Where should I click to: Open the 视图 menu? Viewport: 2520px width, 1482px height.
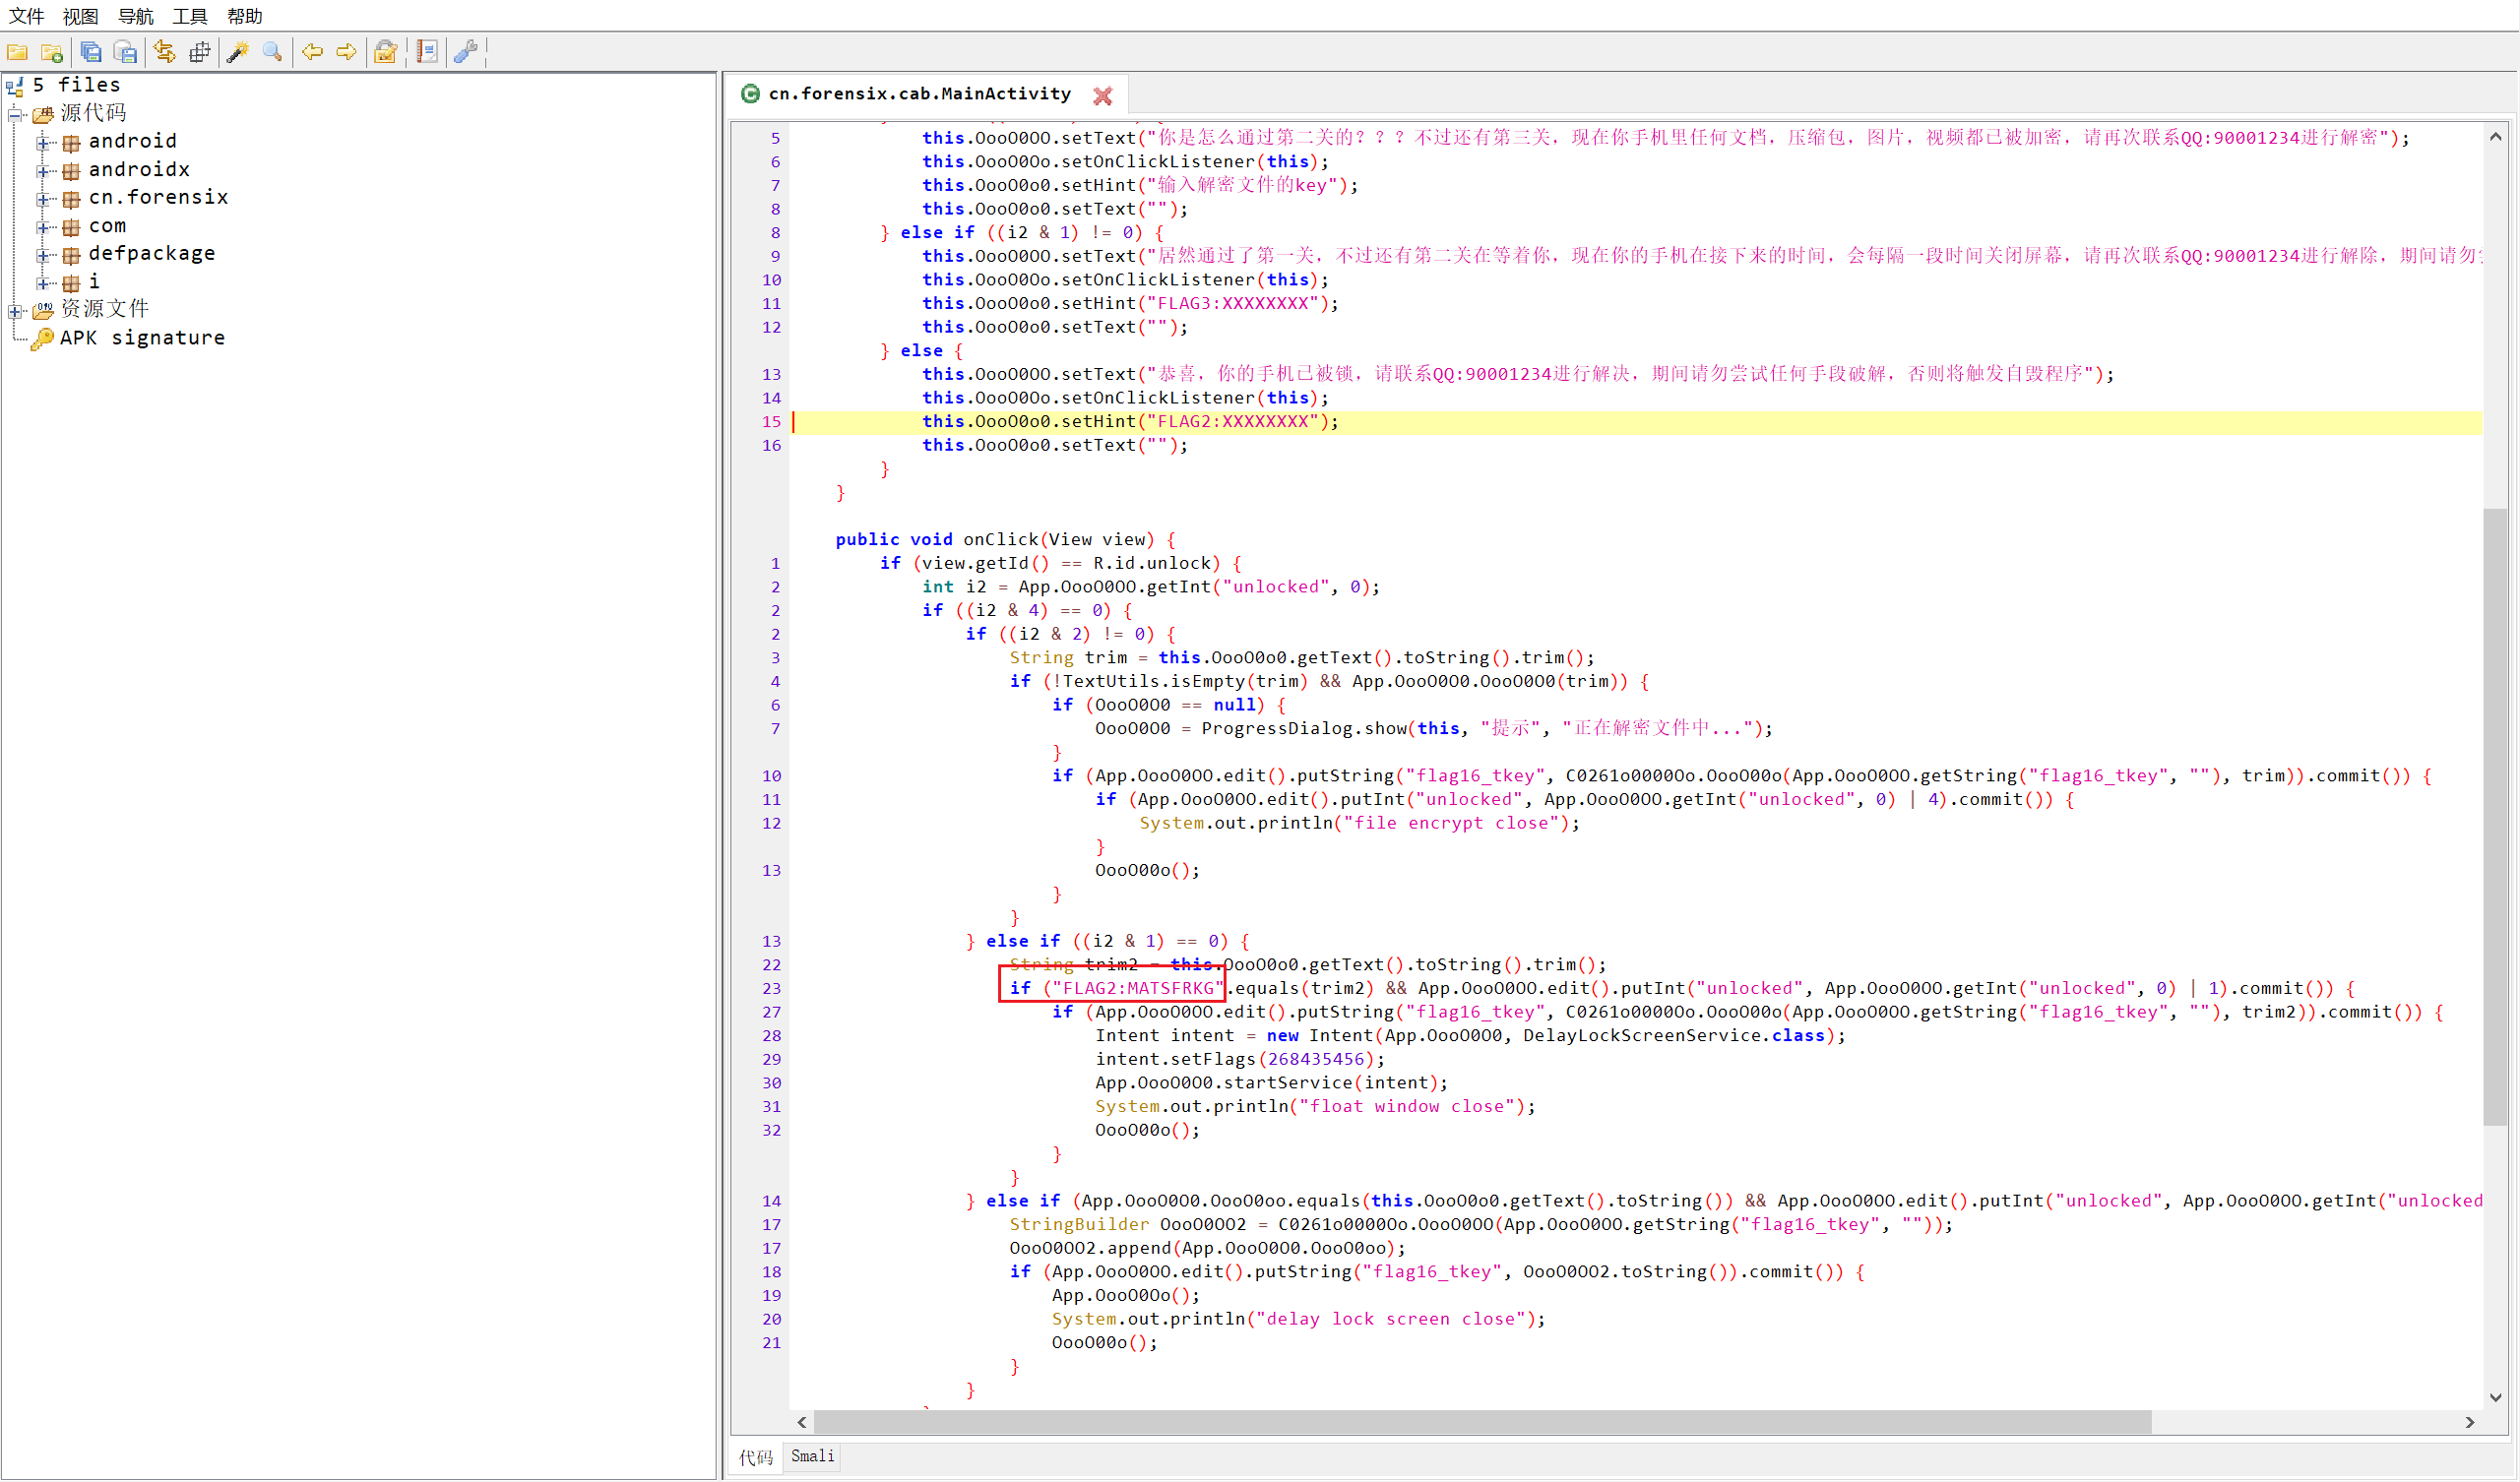click(x=80, y=16)
